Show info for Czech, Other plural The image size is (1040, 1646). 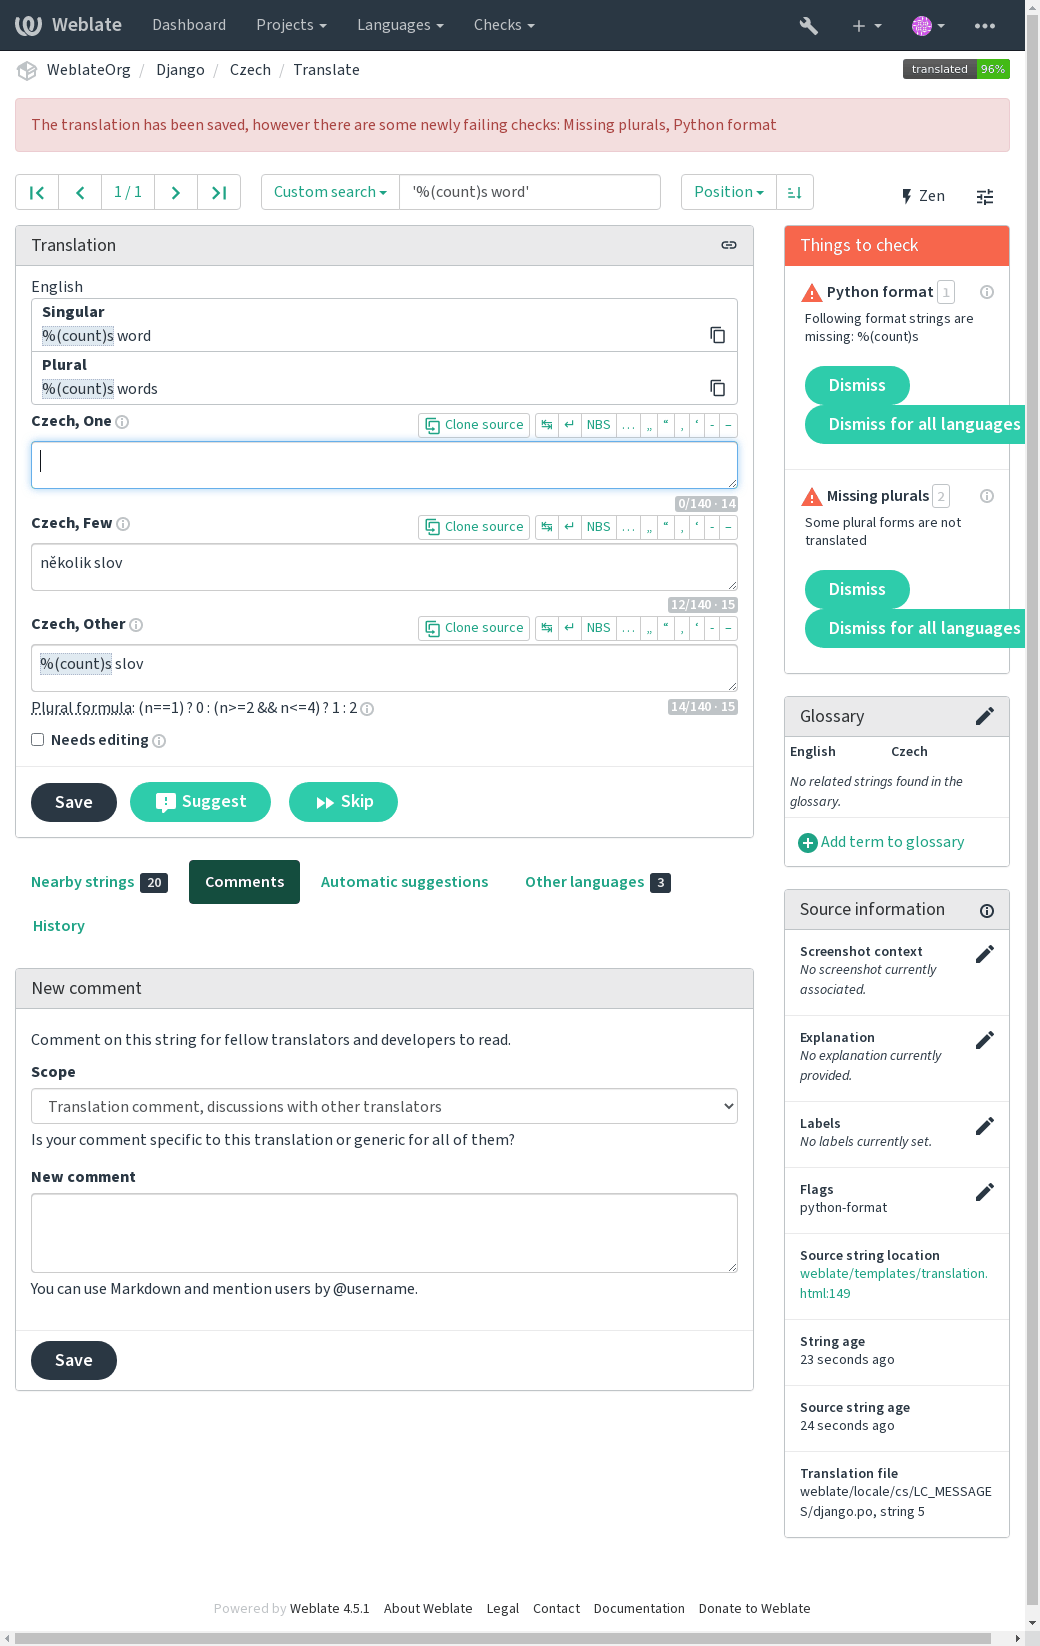coord(136,625)
